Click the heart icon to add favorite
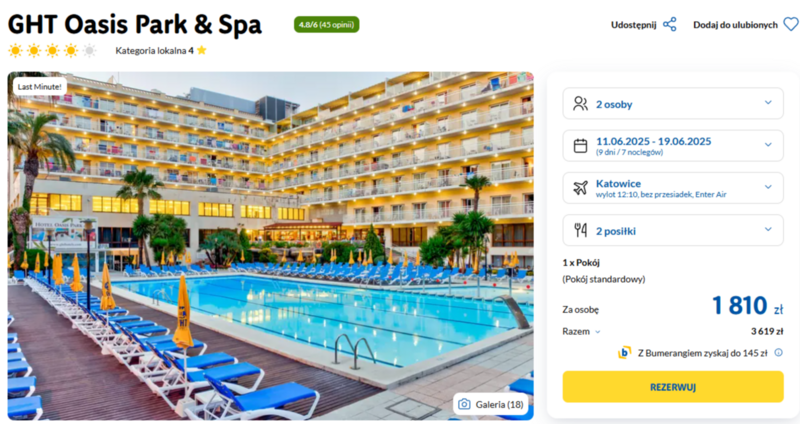The image size is (800, 424). click(791, 24)
